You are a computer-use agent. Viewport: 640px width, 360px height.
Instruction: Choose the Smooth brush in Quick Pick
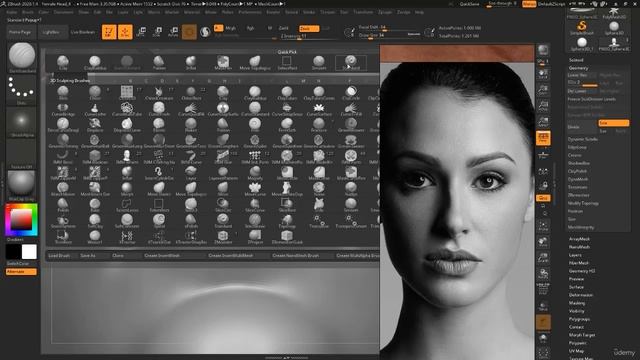pyautogui.click(x=319, y=63)
